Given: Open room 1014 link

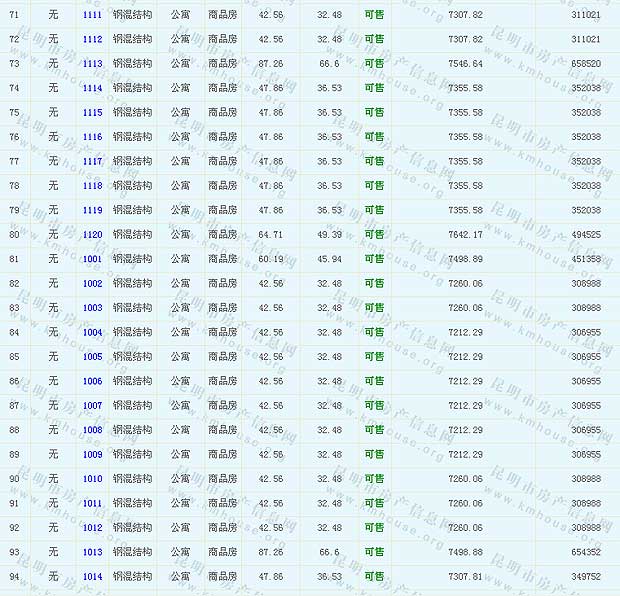Looking at the screenshot, I should tap(92, 577).
